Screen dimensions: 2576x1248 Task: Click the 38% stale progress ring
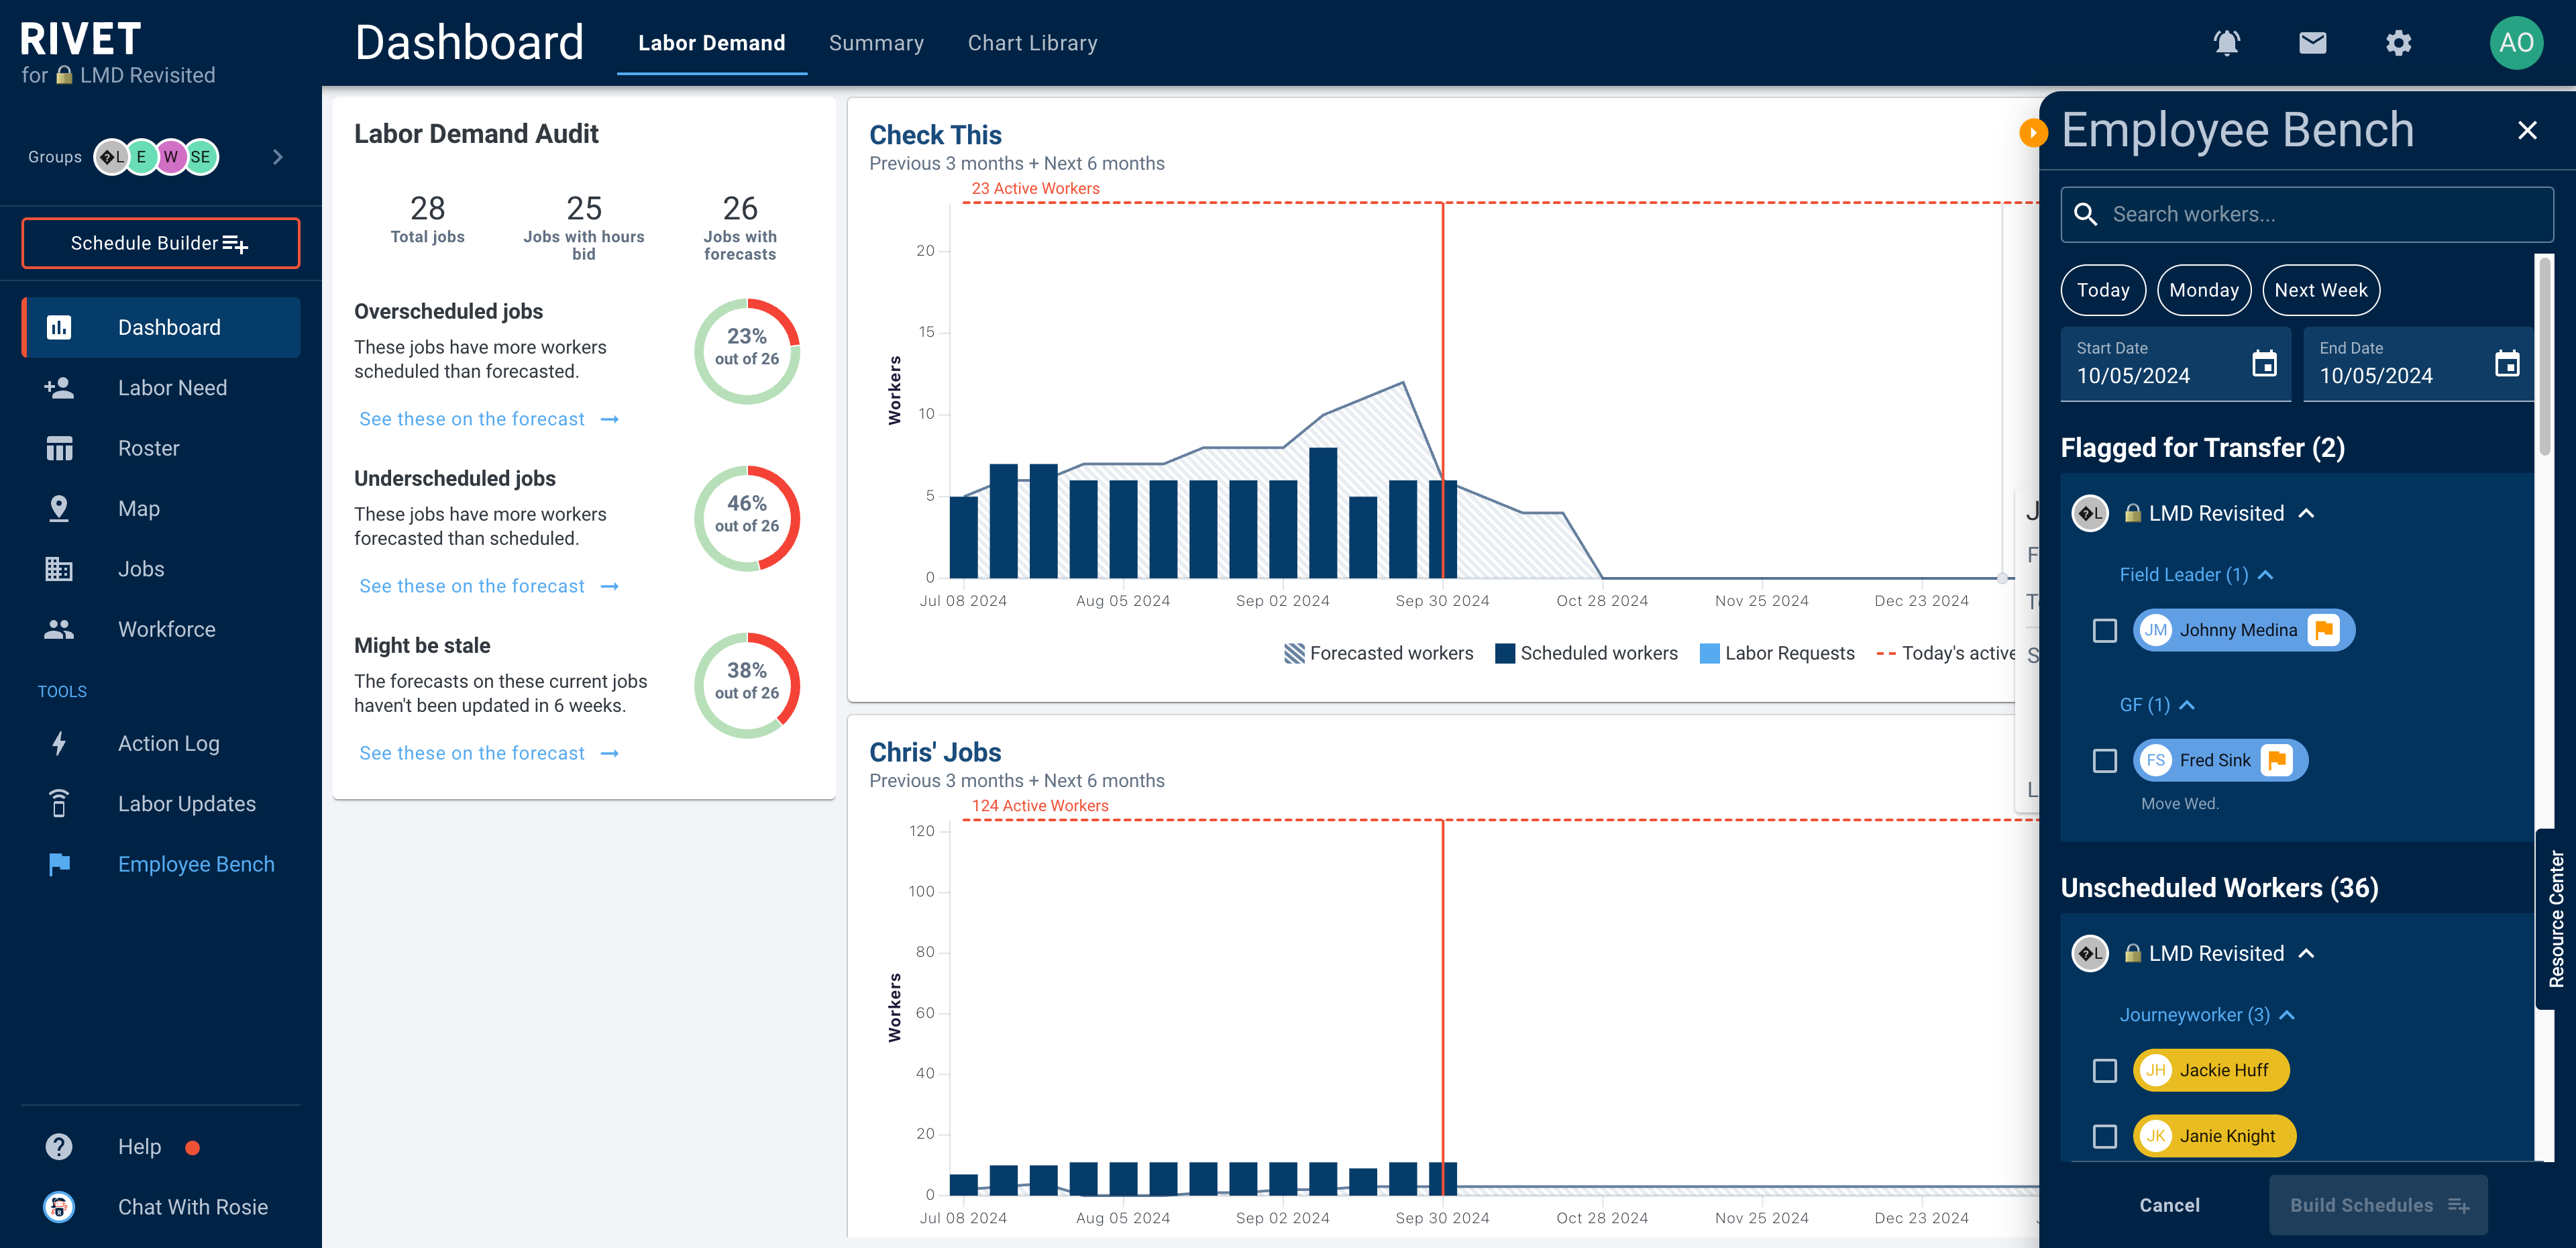(747, 685)
